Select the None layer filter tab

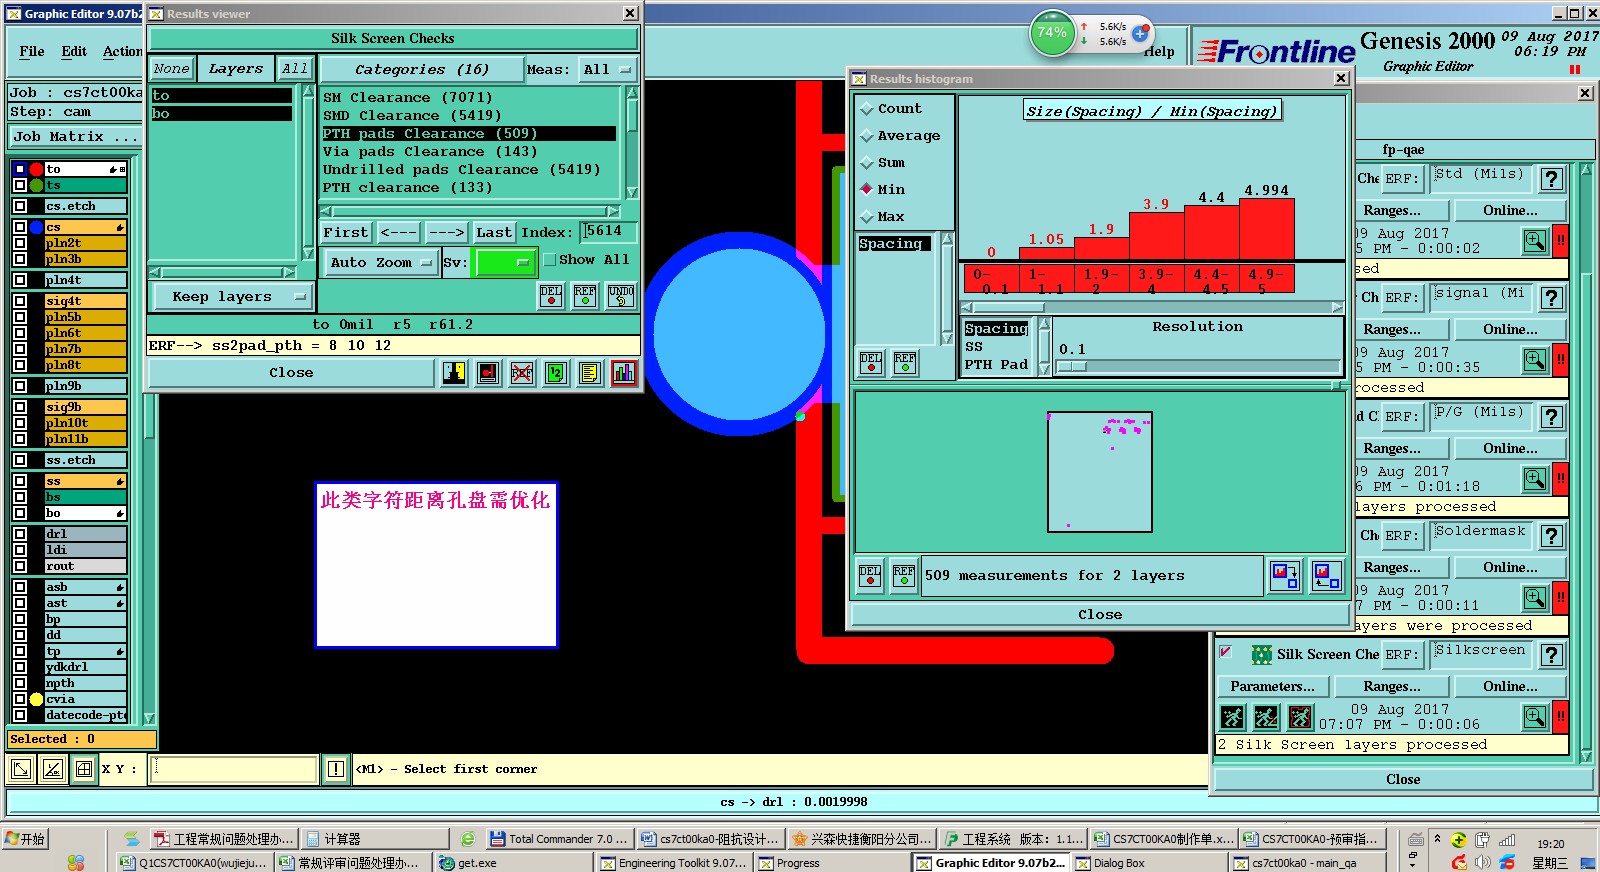click(171, 69)
